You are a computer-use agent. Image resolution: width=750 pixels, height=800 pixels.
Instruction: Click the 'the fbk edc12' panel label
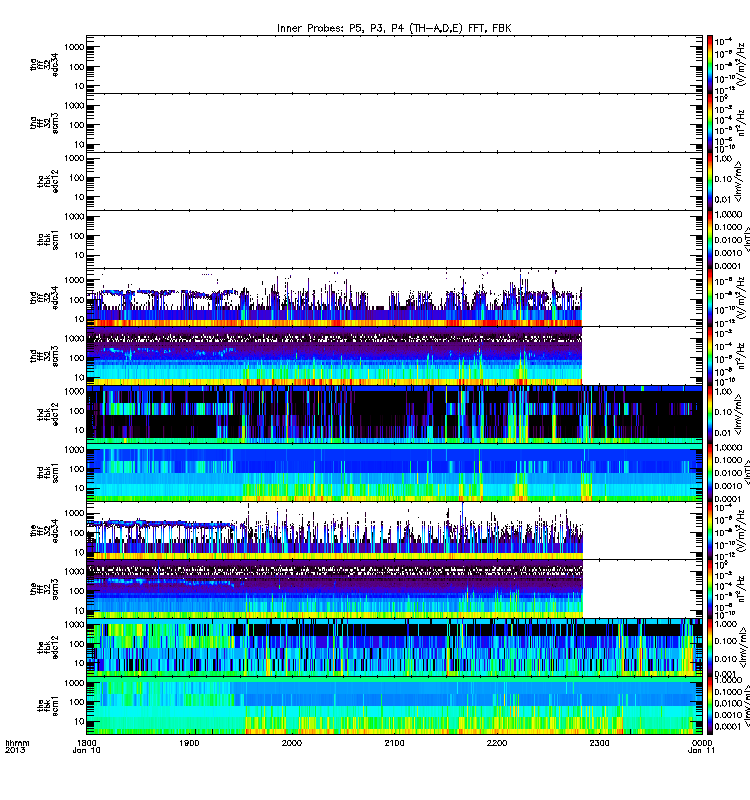pyautogui.click(x=48, y=647)
